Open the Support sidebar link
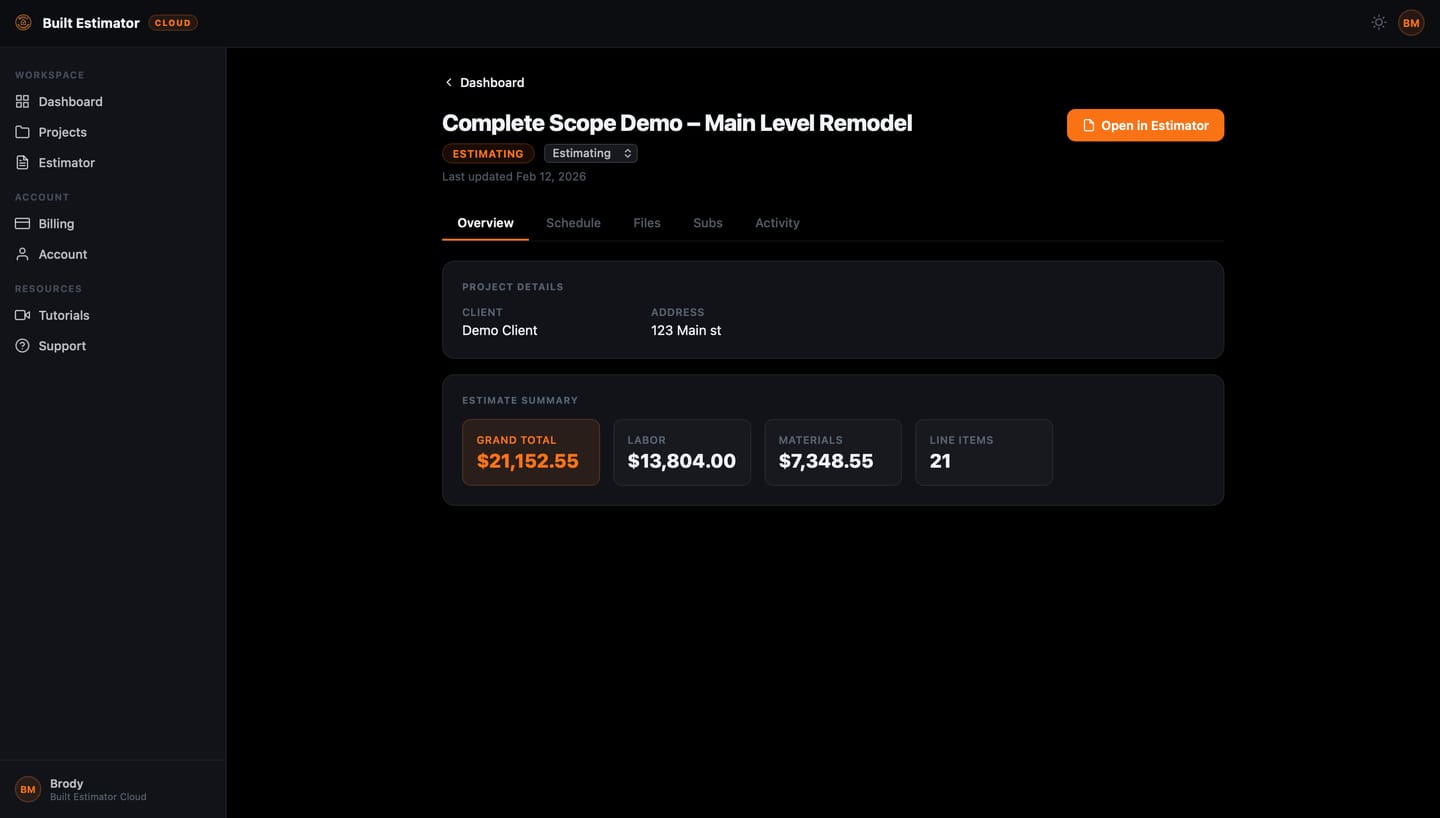Image resolution: width=1440 pixels, height=818 pixels. (x=113, y=346)
